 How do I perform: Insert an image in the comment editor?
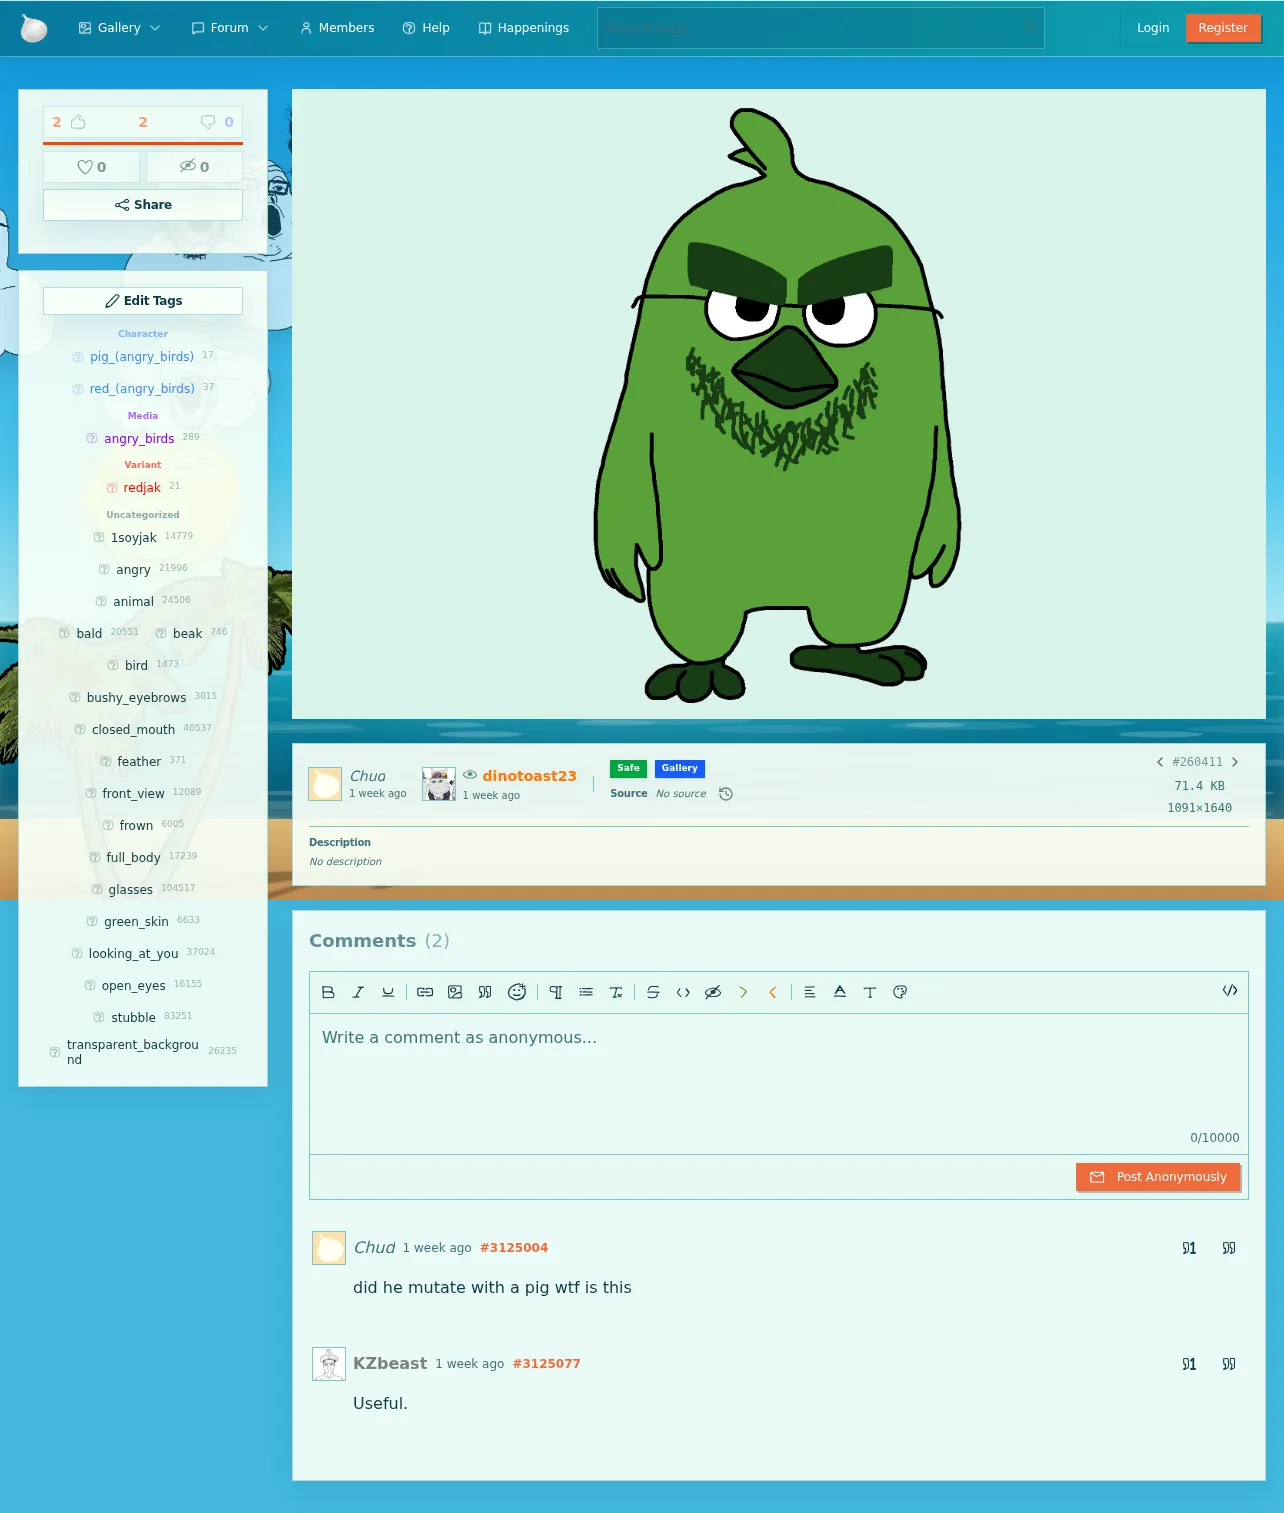455,992
